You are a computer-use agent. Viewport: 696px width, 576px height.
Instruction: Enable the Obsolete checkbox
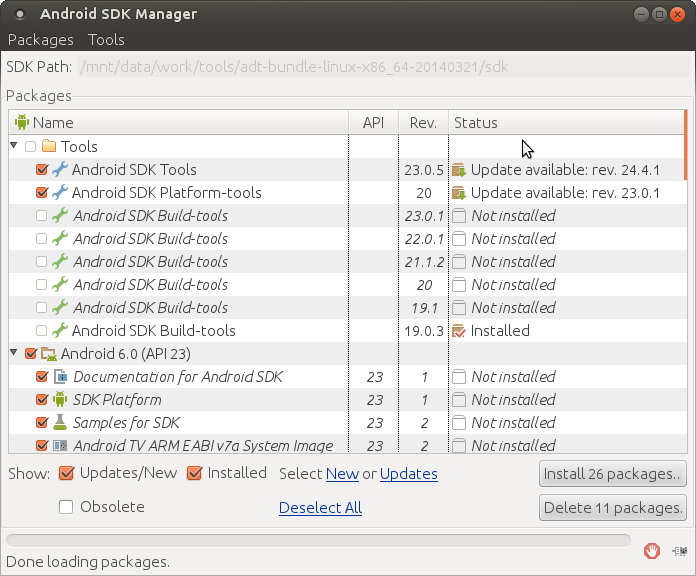66,507
